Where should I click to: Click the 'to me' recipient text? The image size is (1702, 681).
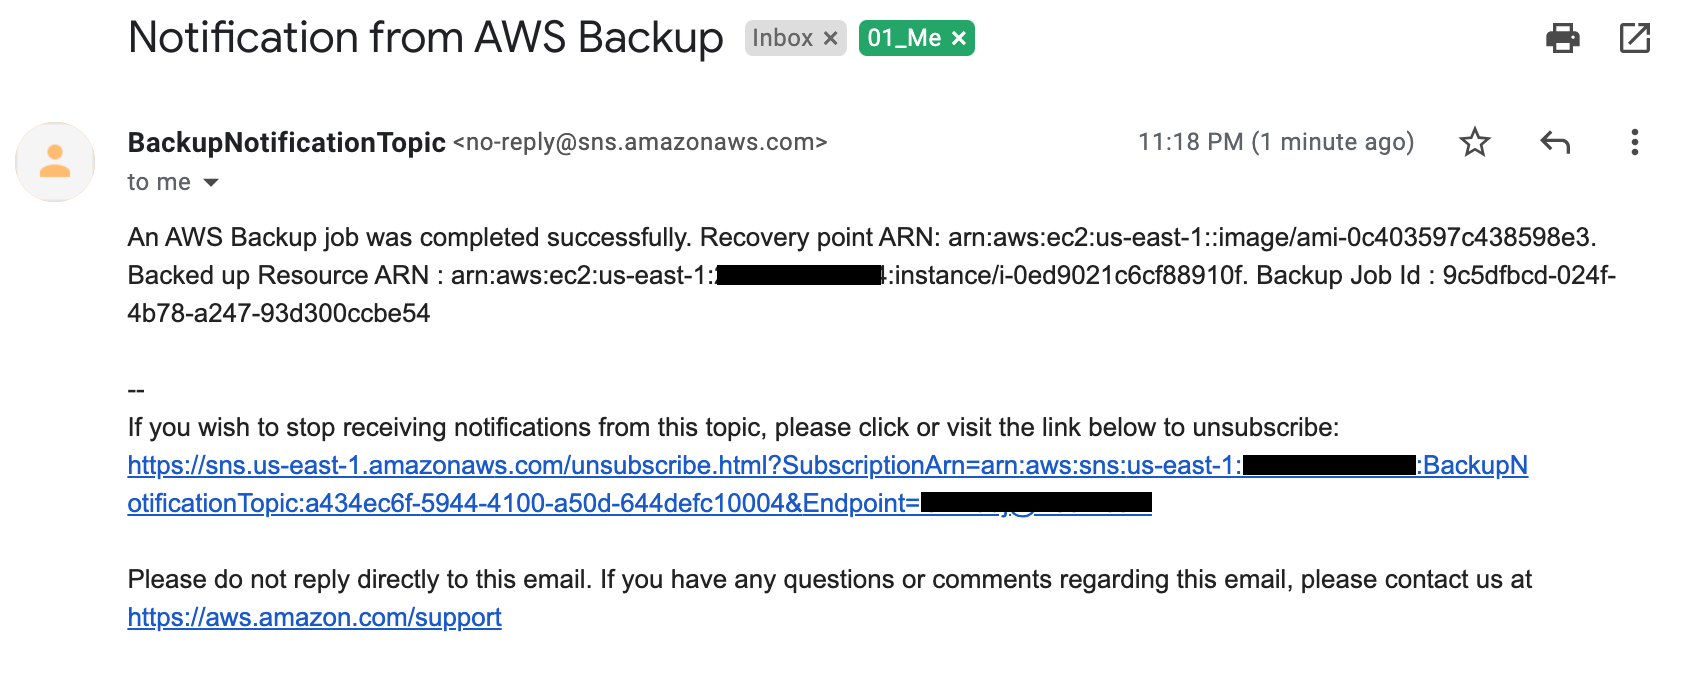tap(159, 183)
